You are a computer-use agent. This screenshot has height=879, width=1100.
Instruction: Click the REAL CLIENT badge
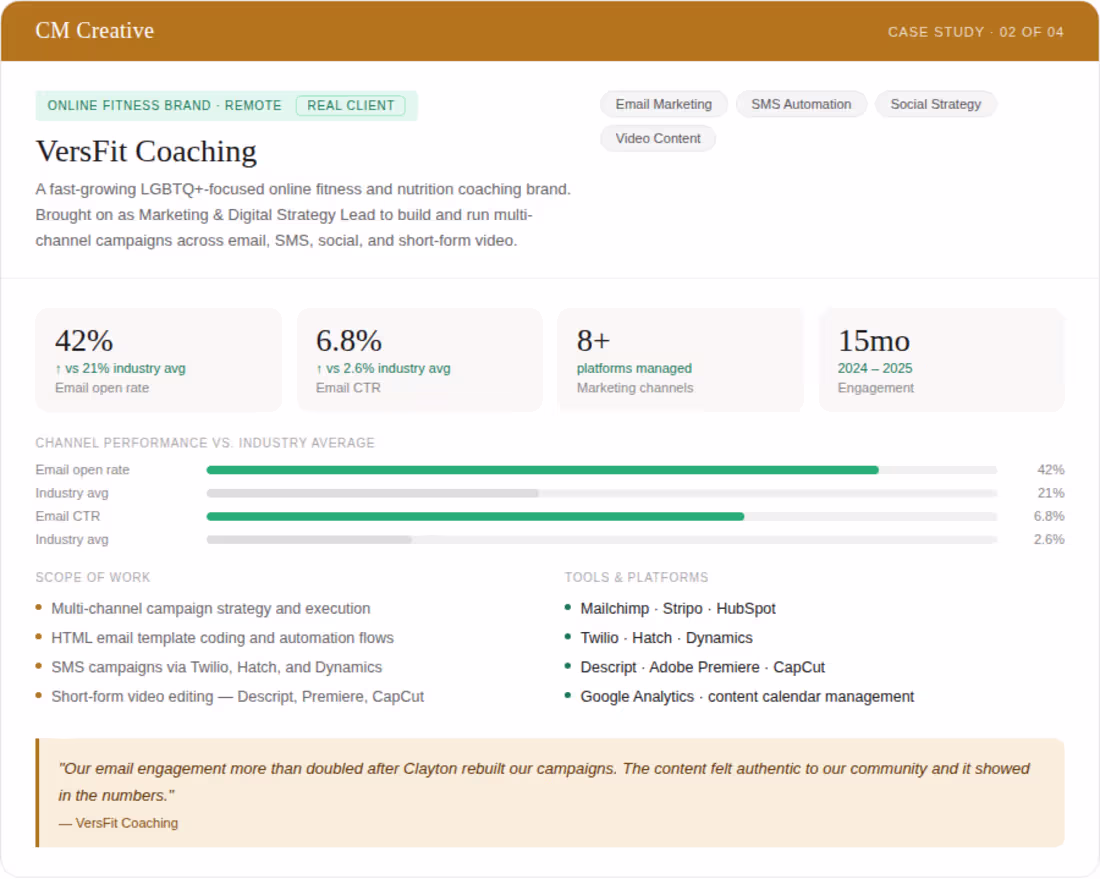pos(351,106)
